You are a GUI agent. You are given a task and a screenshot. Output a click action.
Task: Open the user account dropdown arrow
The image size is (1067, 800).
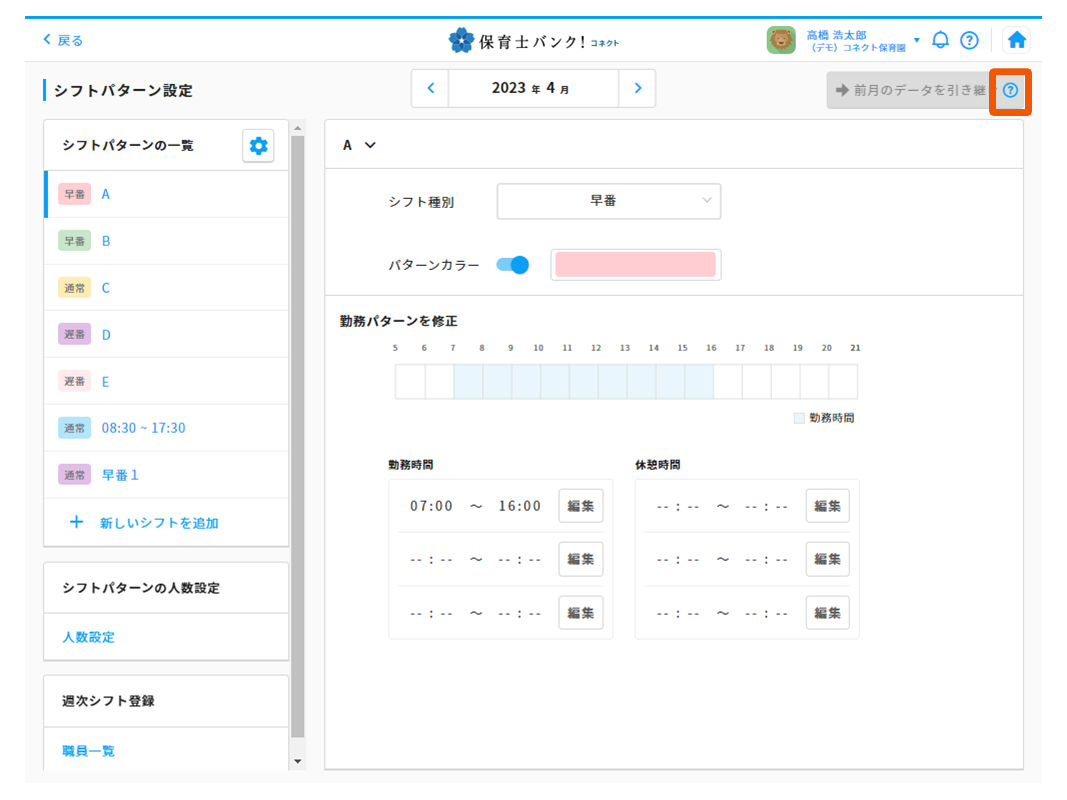917,40
